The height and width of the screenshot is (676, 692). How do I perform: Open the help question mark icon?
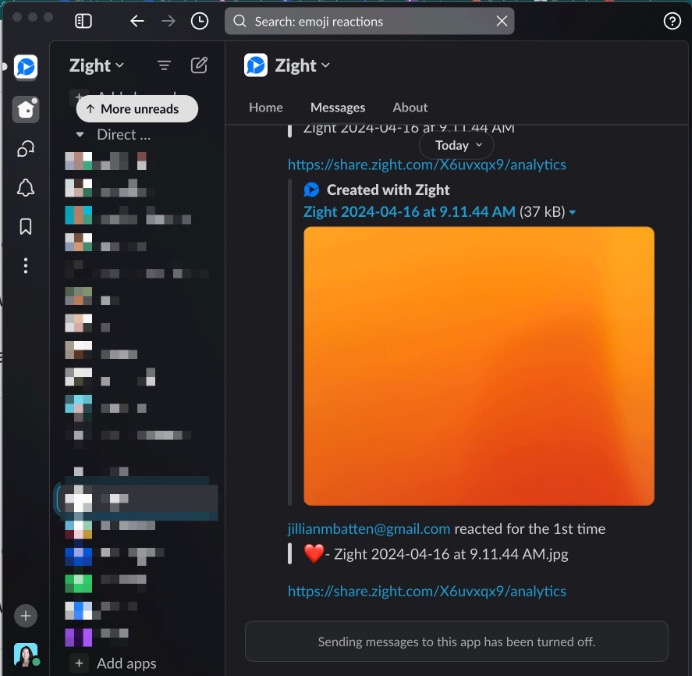pyautogui.click(x=672, y=21)
